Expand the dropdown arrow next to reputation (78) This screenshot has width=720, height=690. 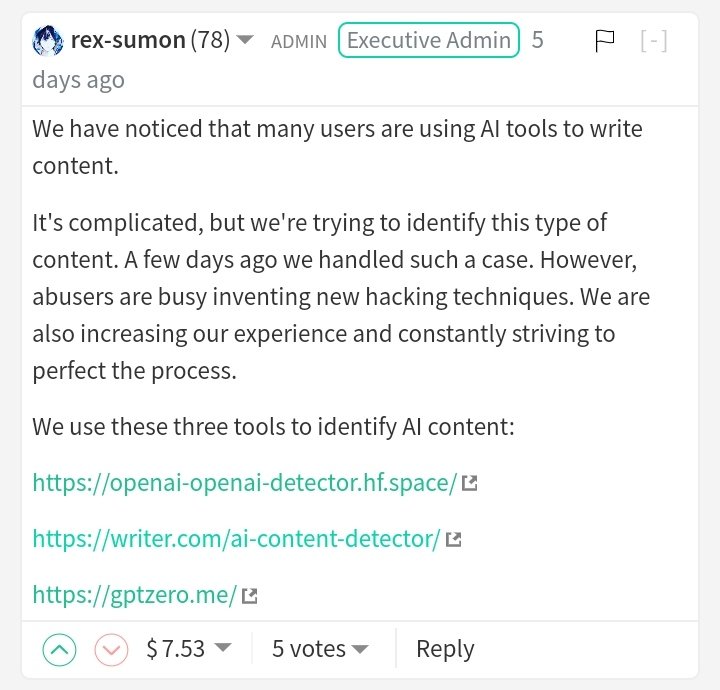point(246,41)
